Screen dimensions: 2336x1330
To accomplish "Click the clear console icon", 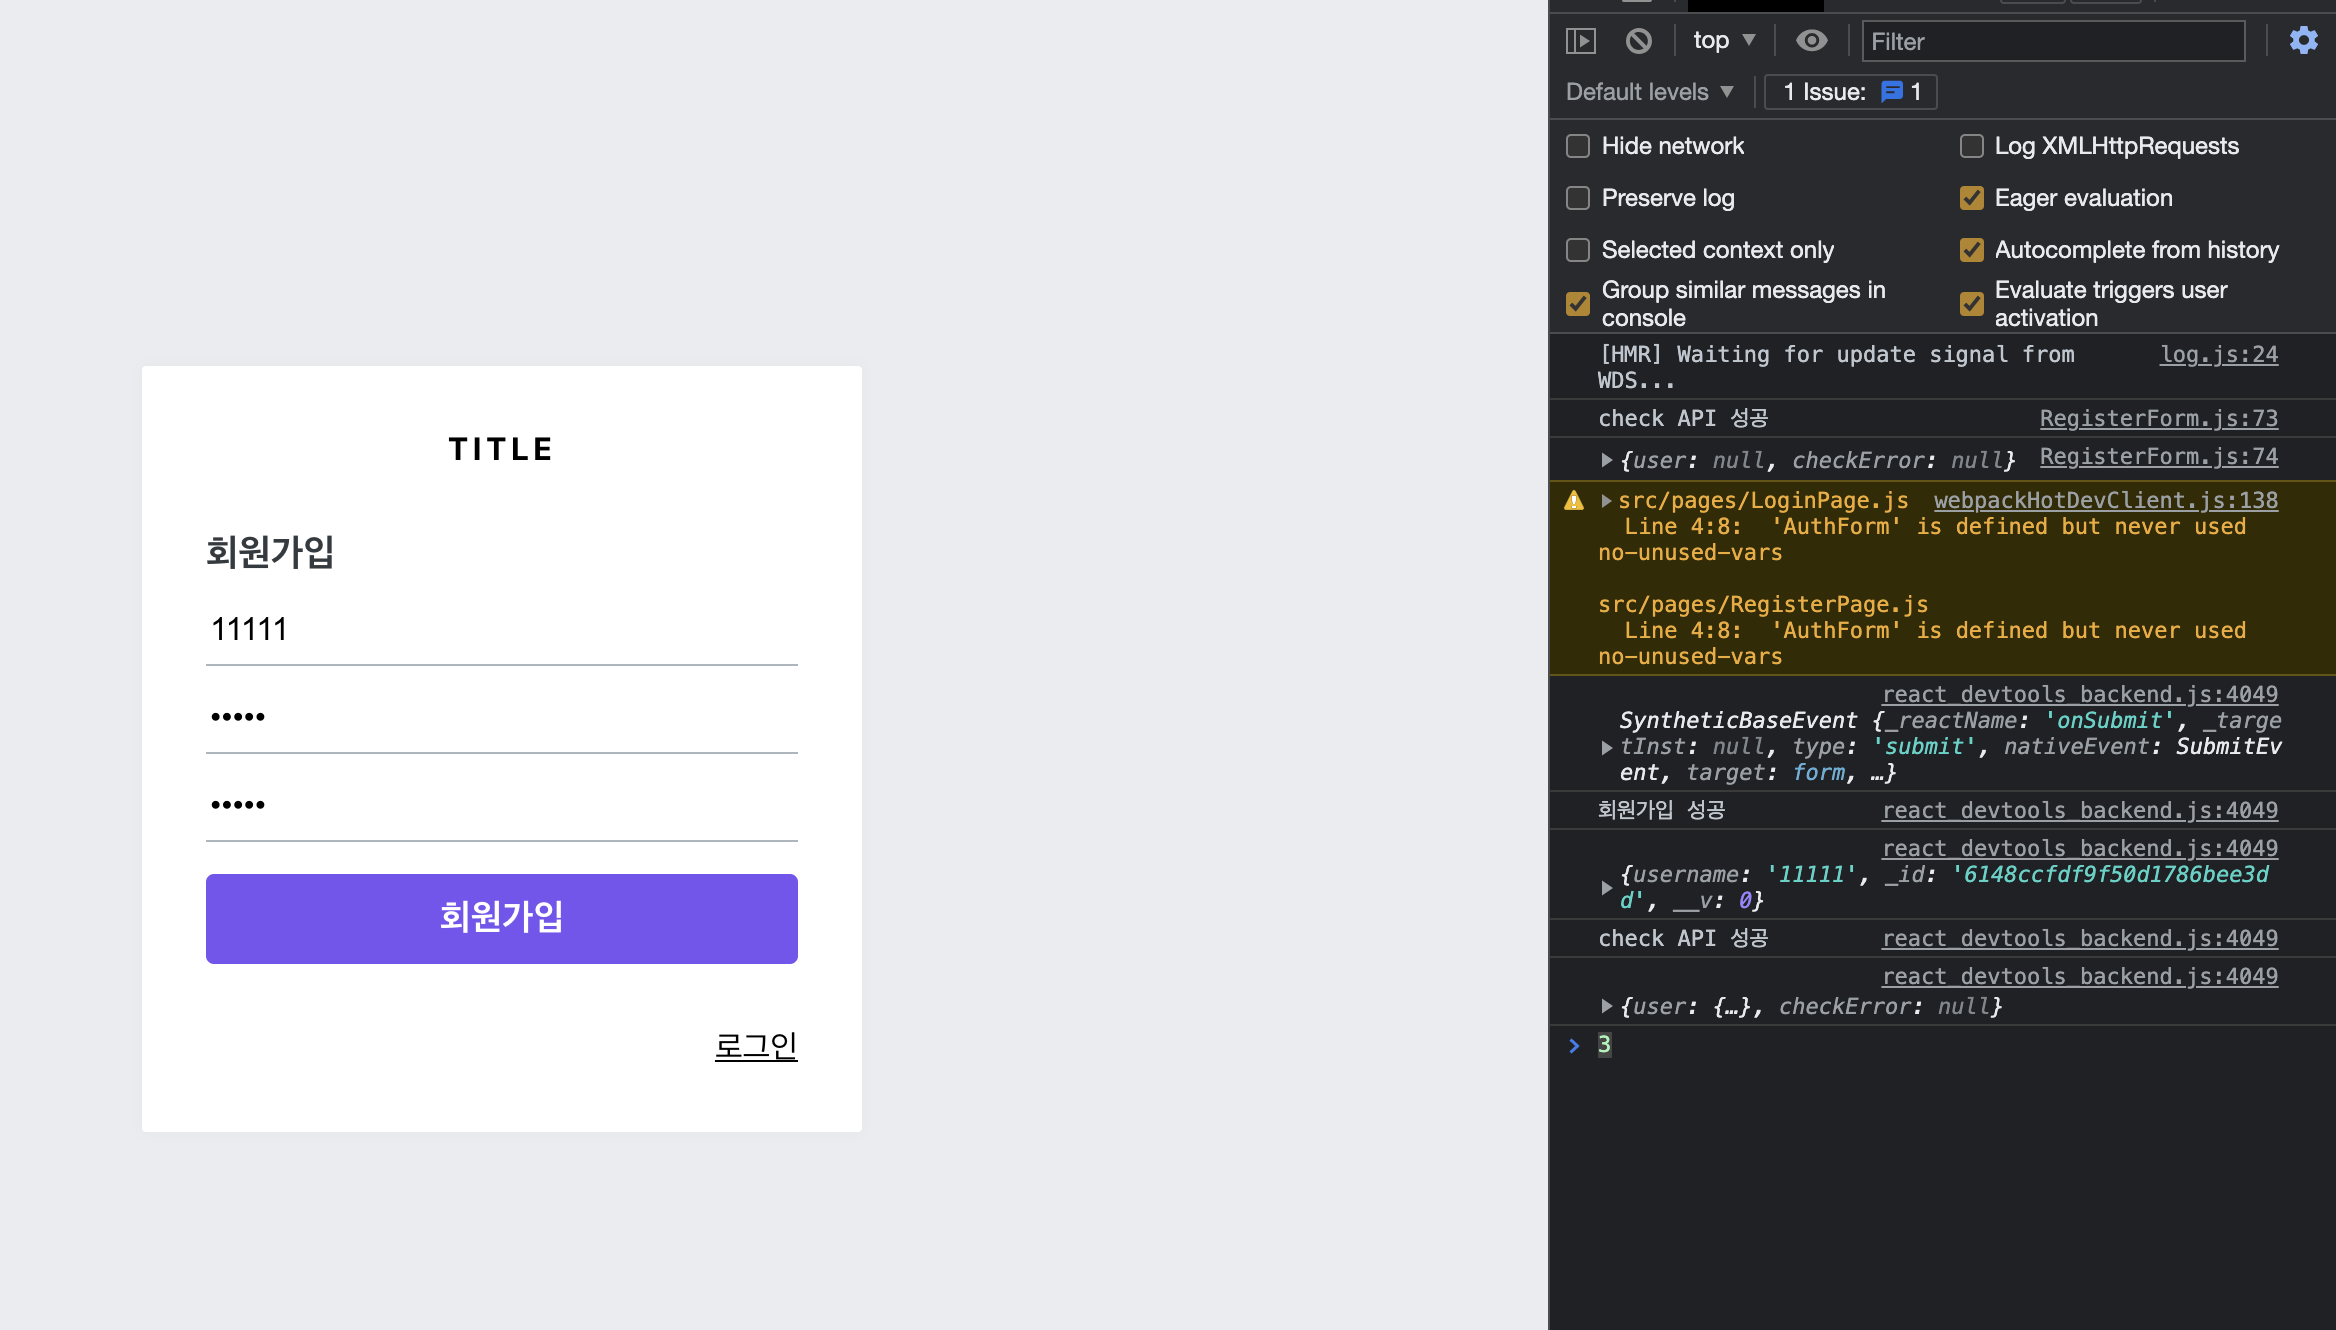I will pos(1638,41).
